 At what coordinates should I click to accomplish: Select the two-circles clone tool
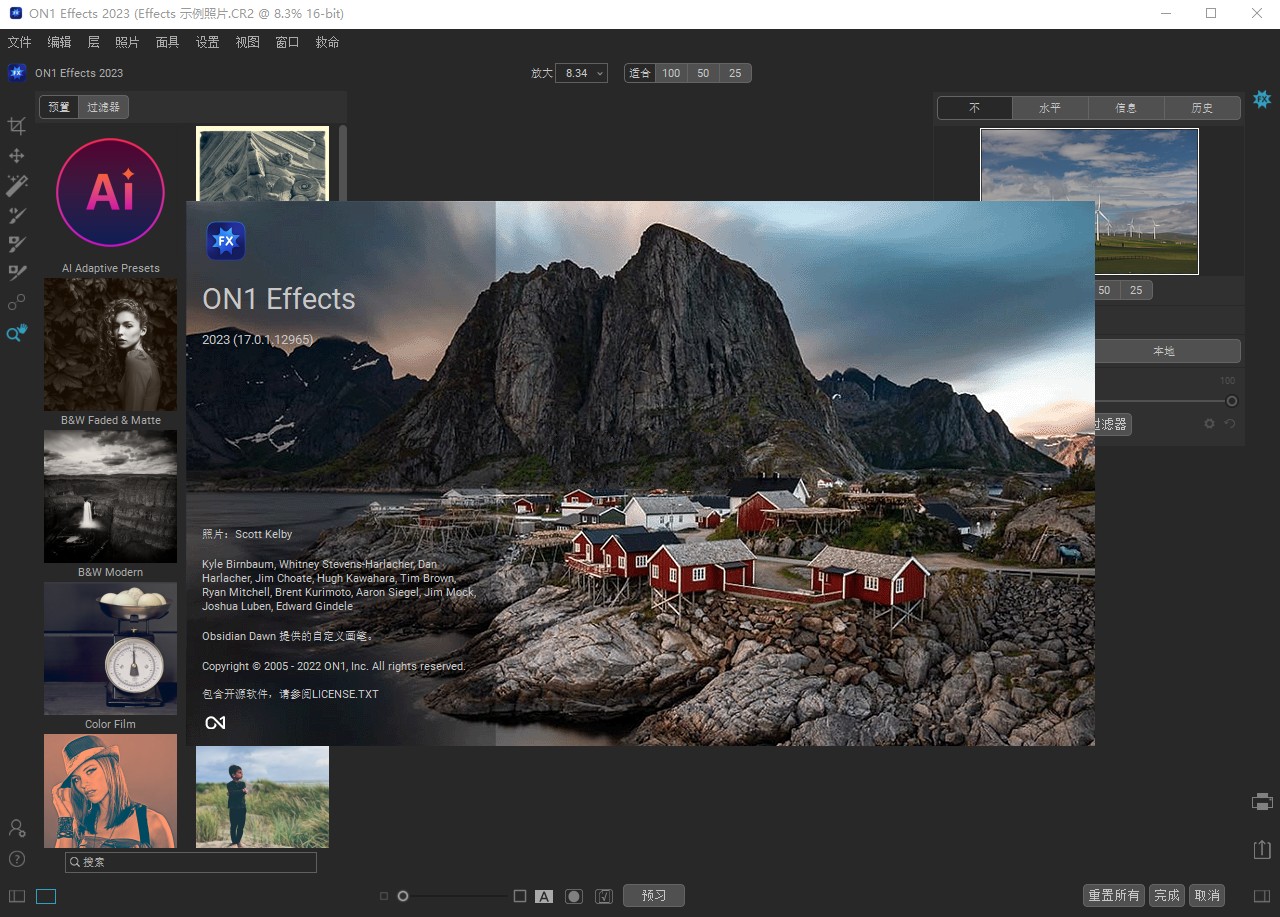17,303
